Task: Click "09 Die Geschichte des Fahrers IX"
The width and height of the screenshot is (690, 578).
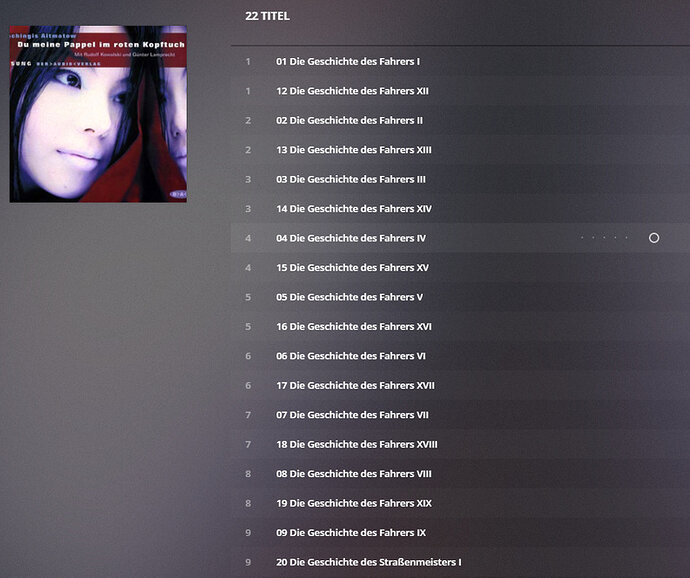Action: pyautogui.click(x=351, y=533)
